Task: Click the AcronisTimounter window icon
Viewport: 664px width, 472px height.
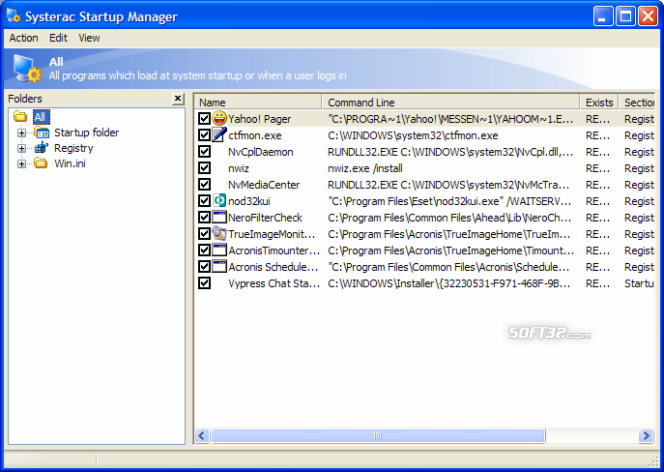Action: (x=219, y=250)
